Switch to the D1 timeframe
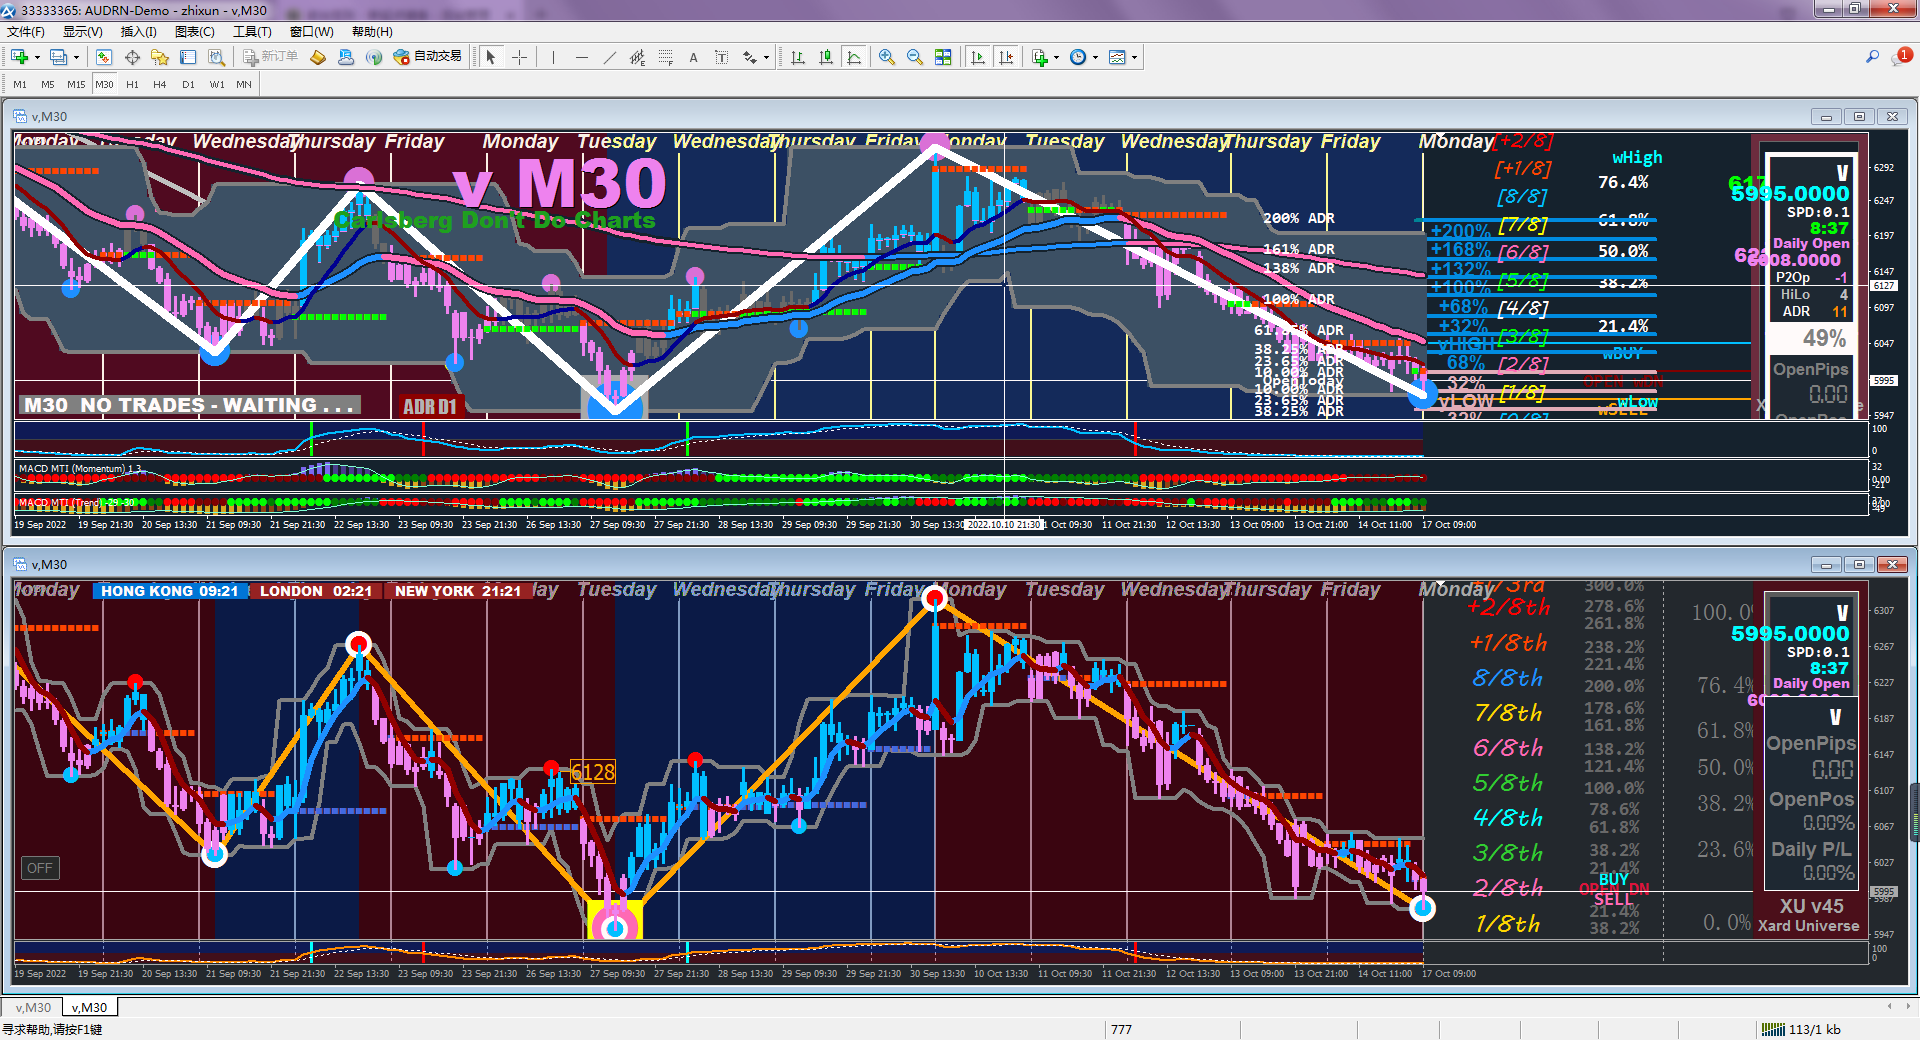Screen dimensions: 1920x1040 tap(188, 84)
